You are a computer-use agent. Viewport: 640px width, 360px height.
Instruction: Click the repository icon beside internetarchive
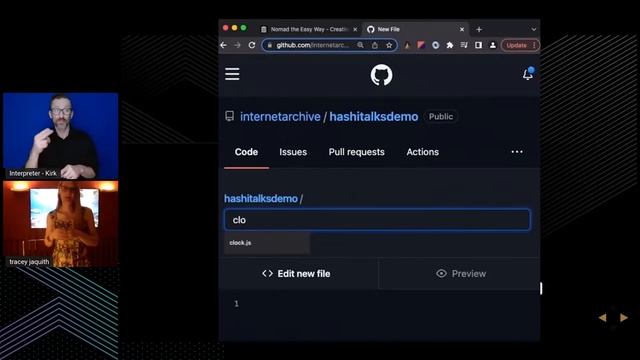pos(230,116)
